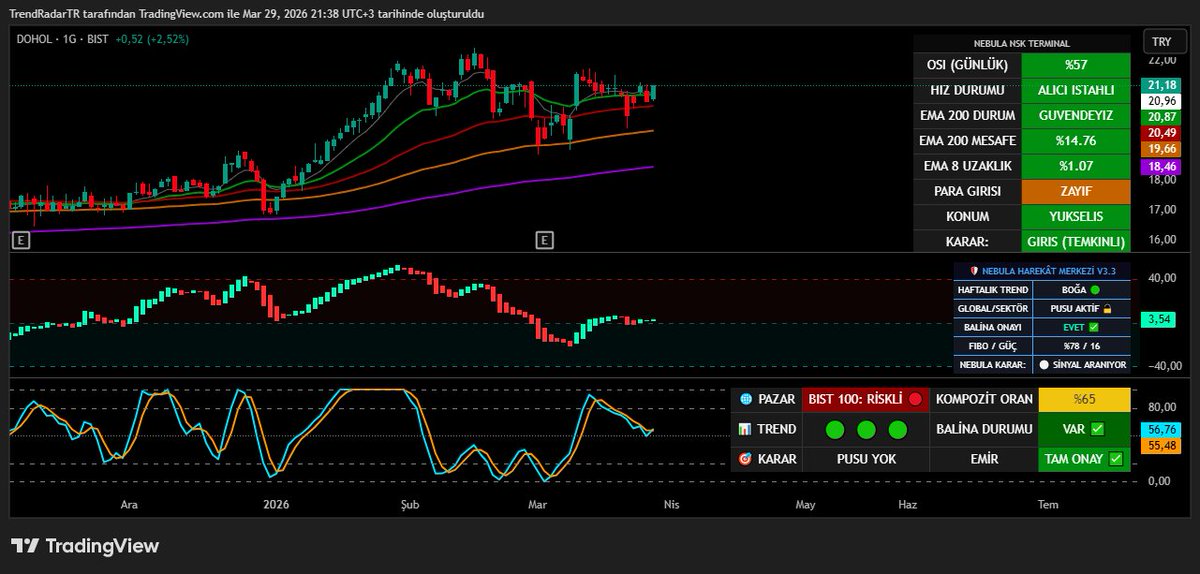Click the YUKSELIS cell
This screenshot has width=1200, height=574.
pos(1076,216)
